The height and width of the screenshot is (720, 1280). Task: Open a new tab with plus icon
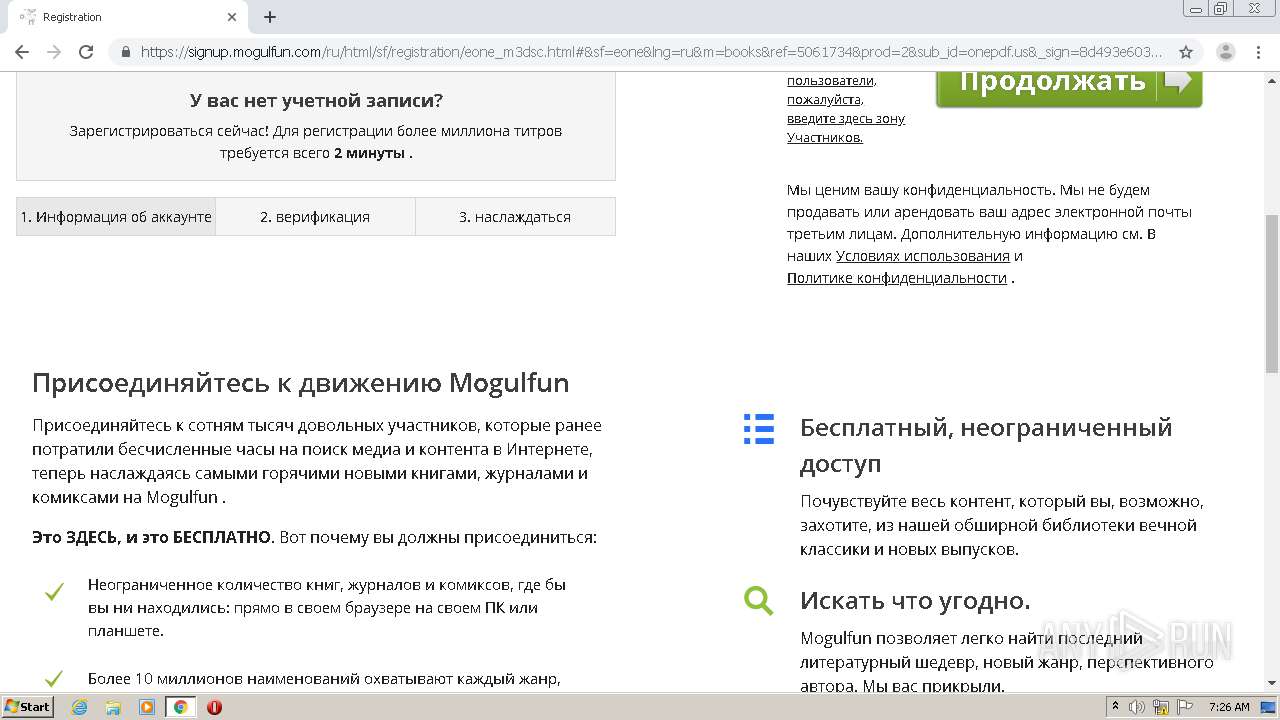(270, 17)
